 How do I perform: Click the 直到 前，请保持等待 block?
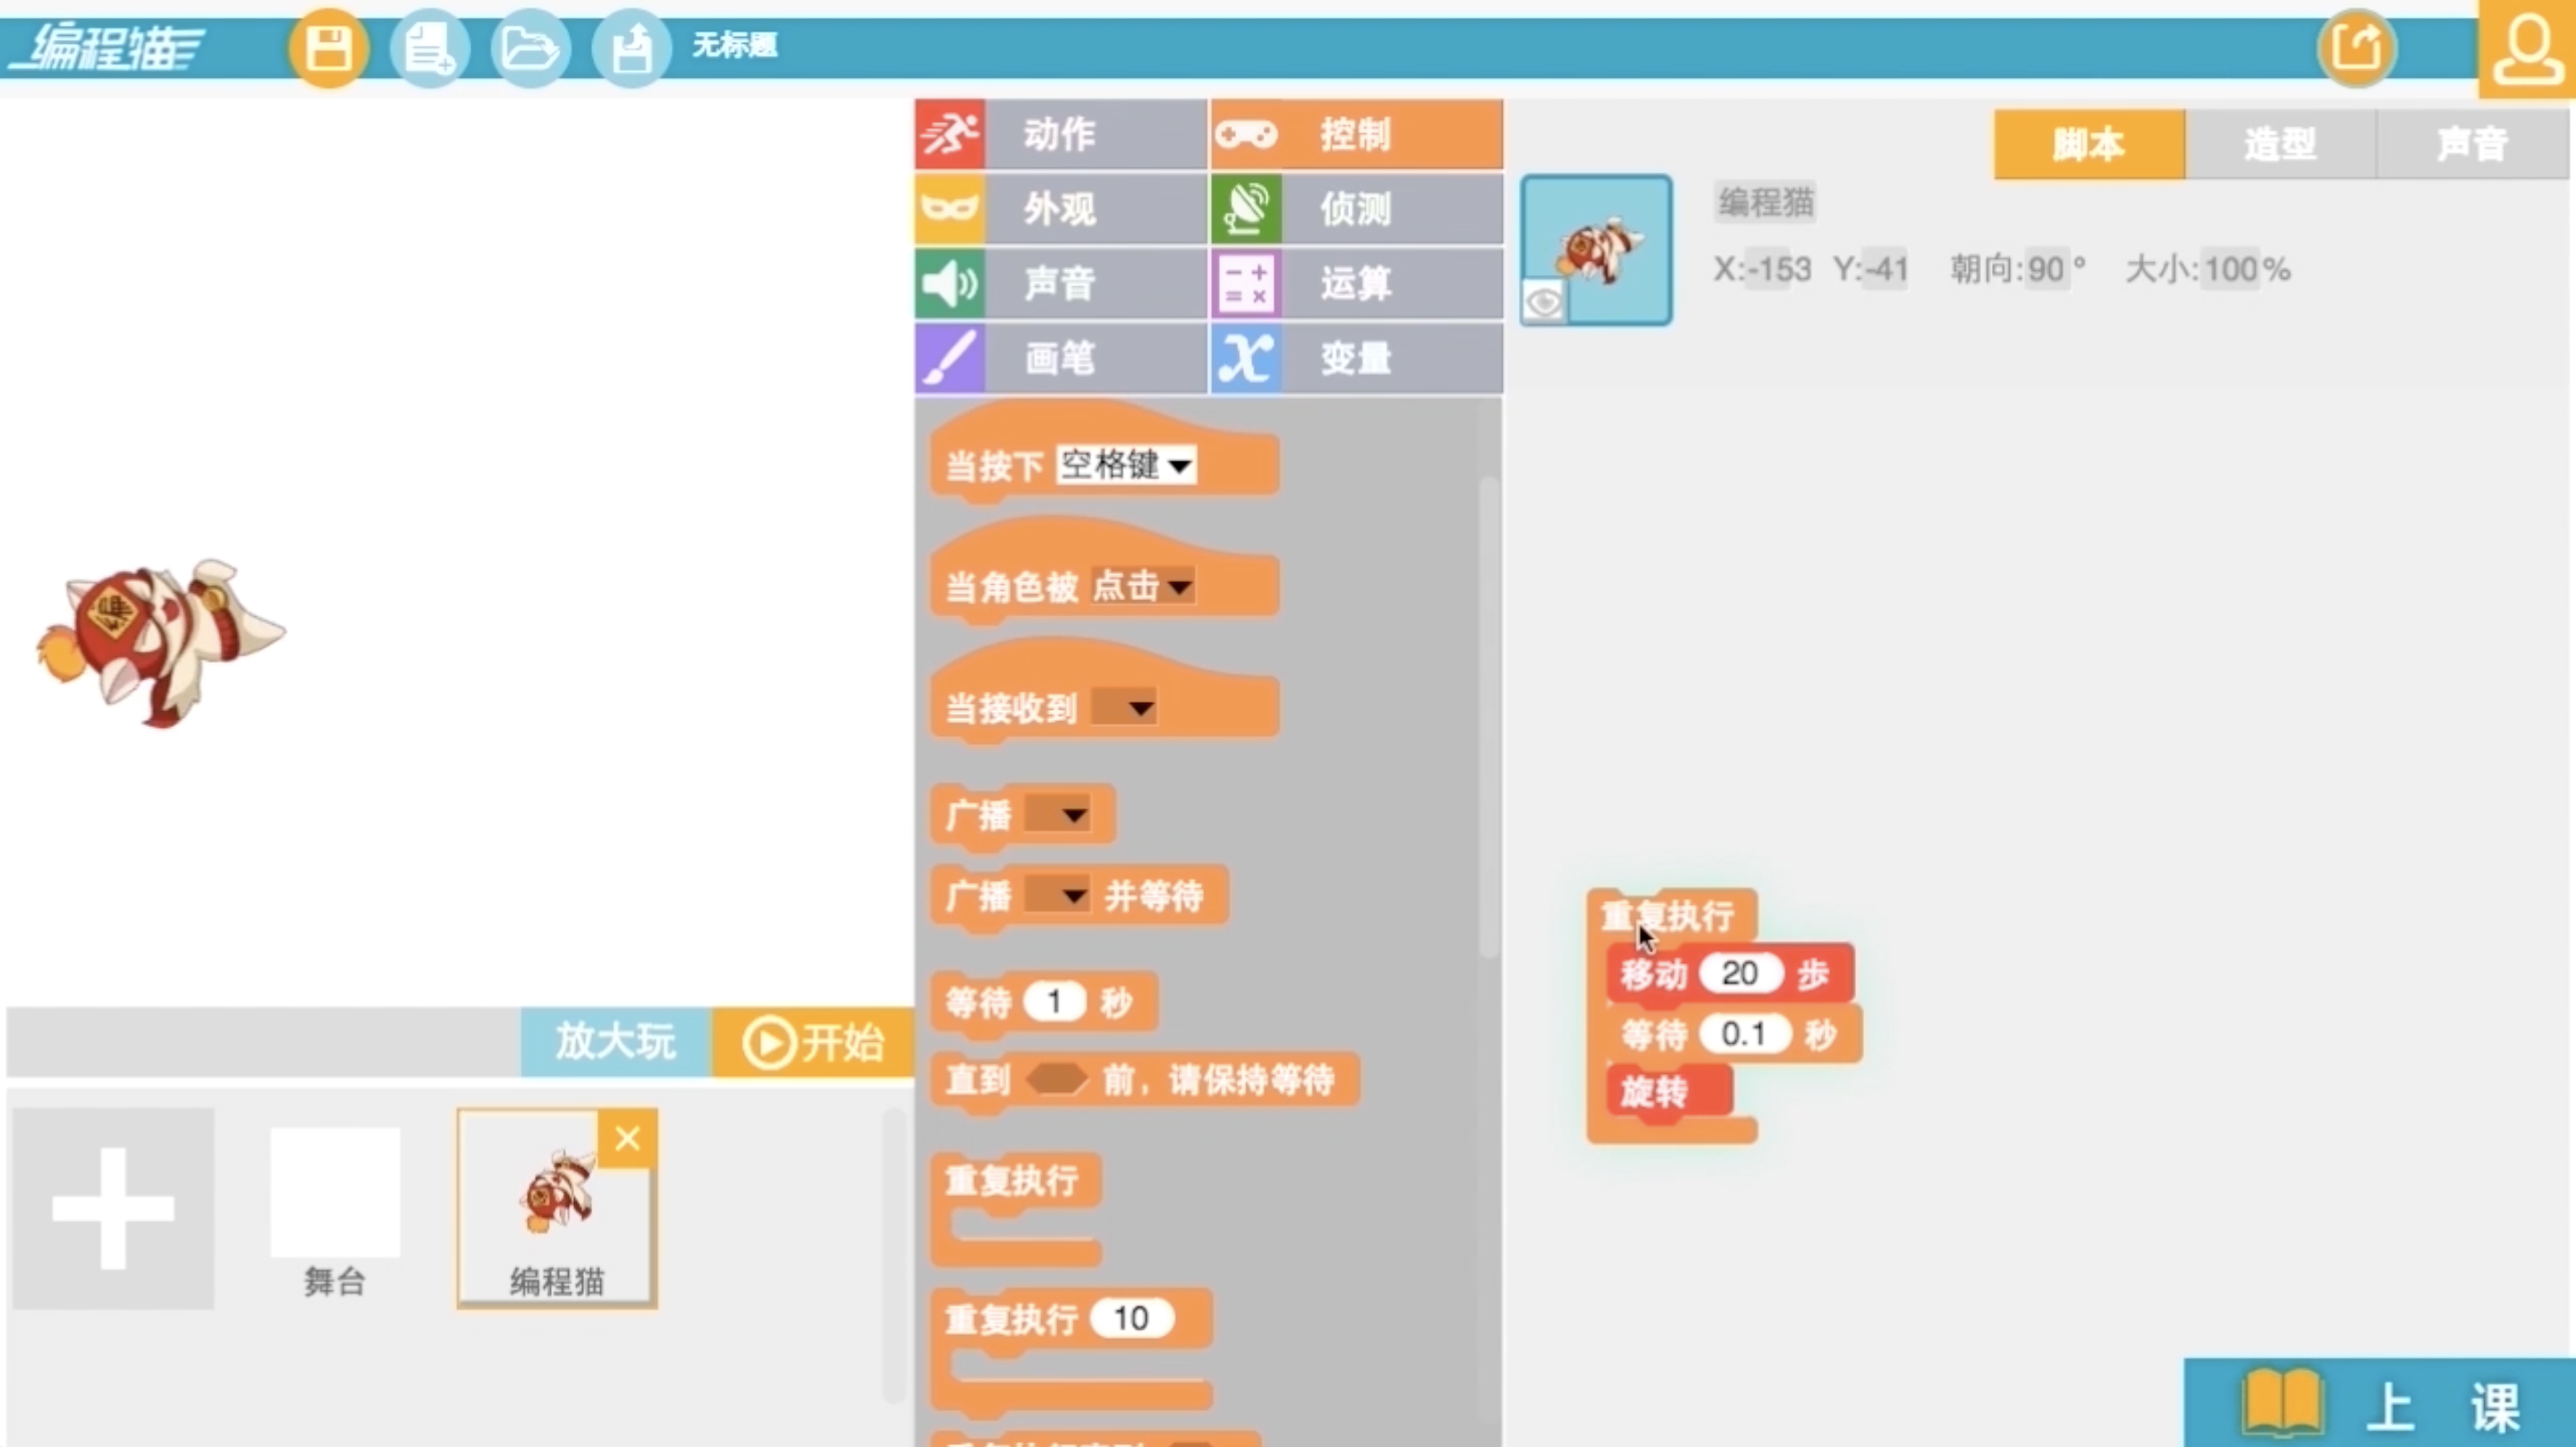coord(1144,1080)
